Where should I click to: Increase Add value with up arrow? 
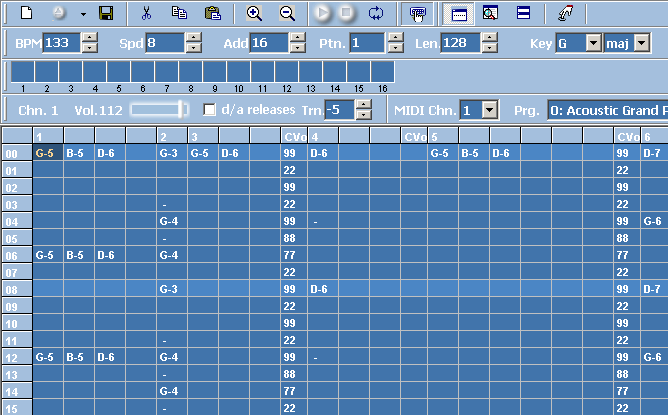click(x=297, y=38)
